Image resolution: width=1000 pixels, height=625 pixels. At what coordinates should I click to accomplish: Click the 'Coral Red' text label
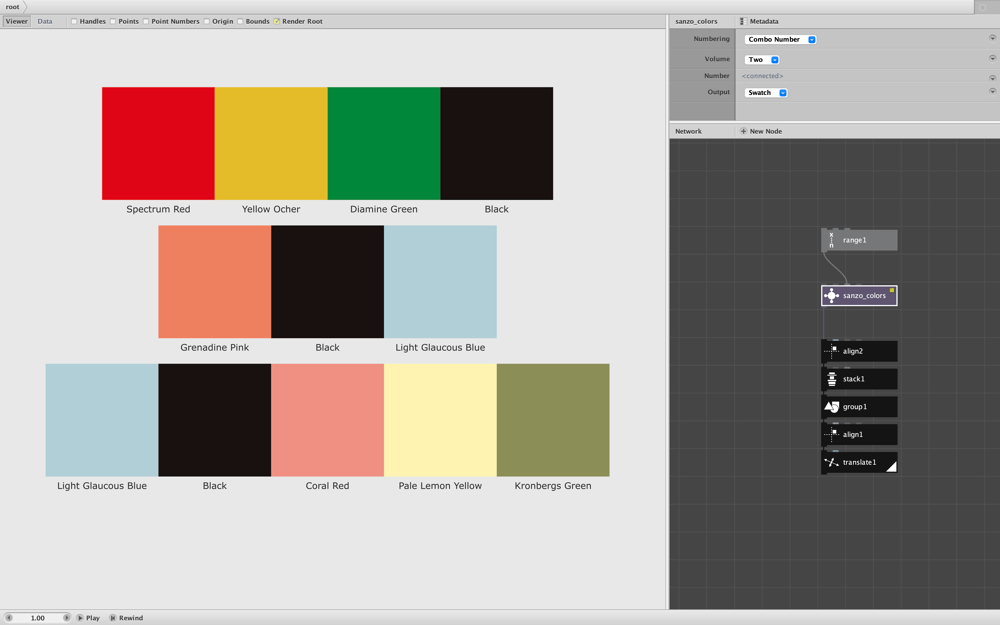pos(327,486)
